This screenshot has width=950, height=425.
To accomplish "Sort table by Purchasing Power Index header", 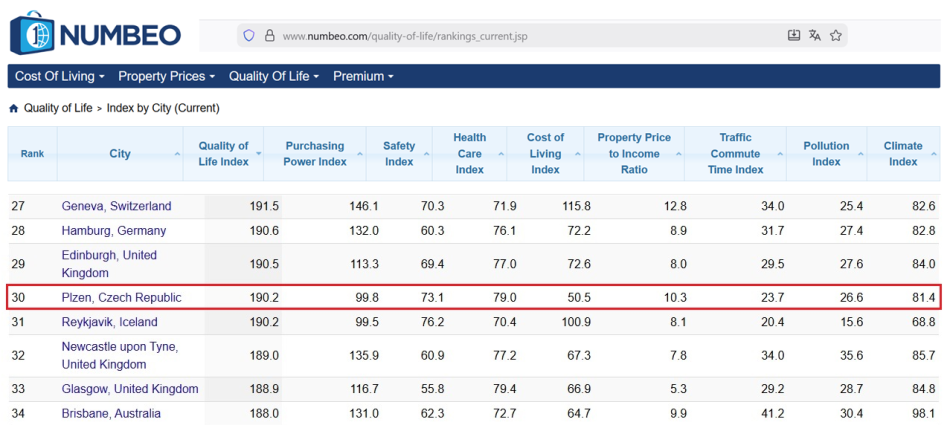I will tap(314, 154).
